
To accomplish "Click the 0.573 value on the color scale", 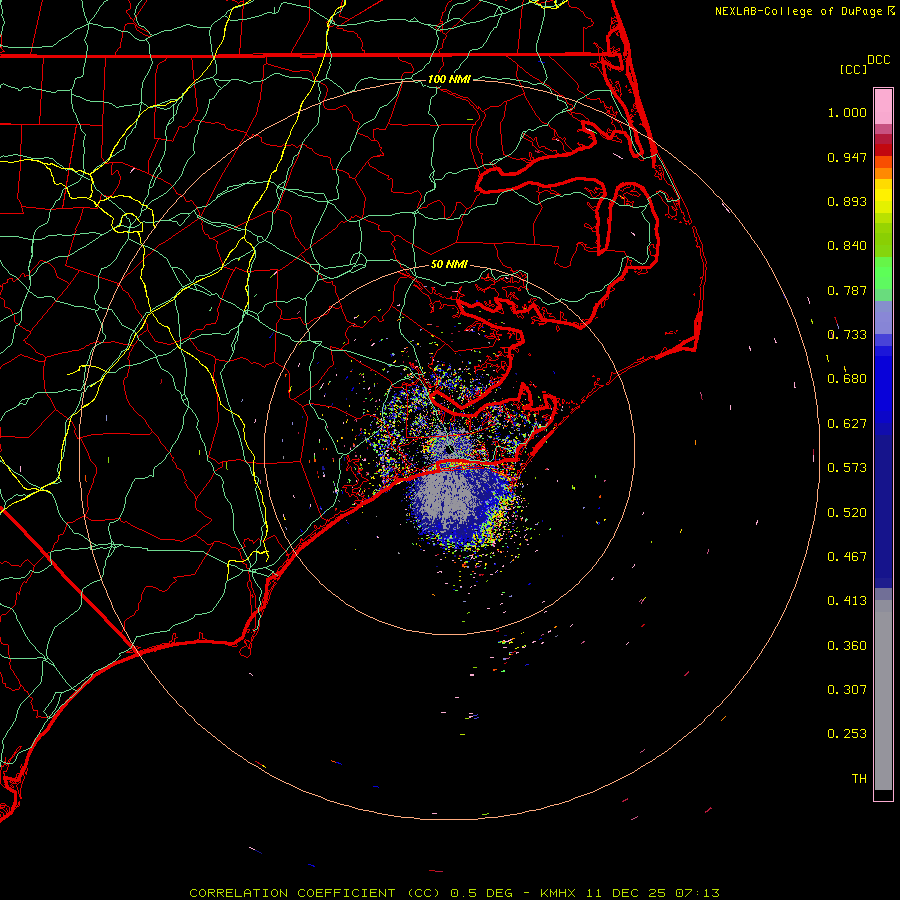I will pos(847,468).
